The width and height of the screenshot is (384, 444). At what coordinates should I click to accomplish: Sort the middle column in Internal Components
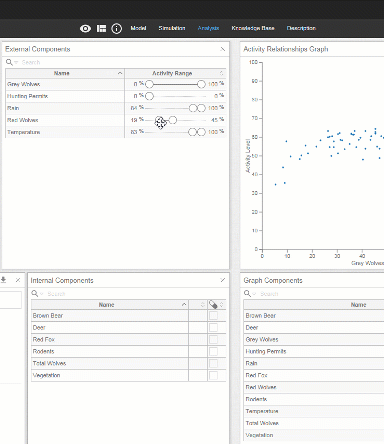tap(202, 305)
